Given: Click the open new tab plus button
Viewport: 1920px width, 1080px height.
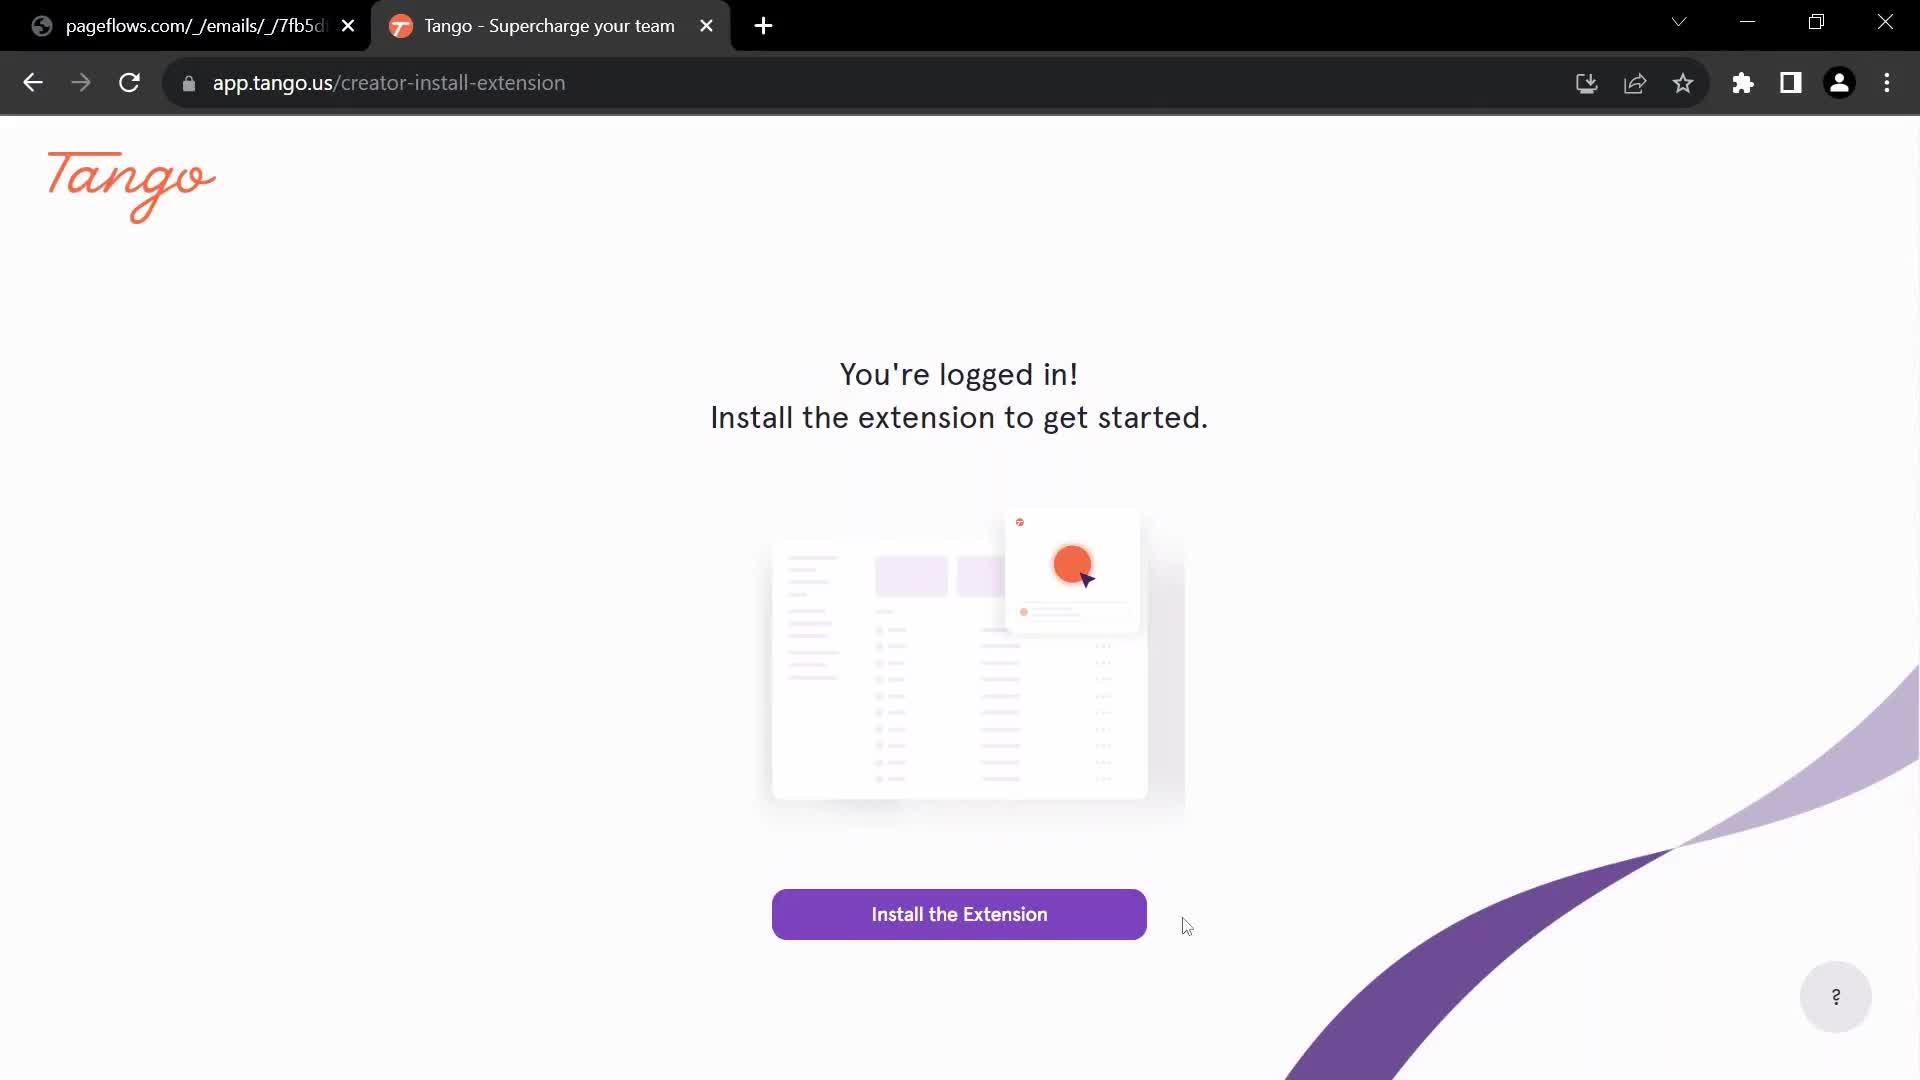Looking at the screenshot, I should [x=765, y=26].
